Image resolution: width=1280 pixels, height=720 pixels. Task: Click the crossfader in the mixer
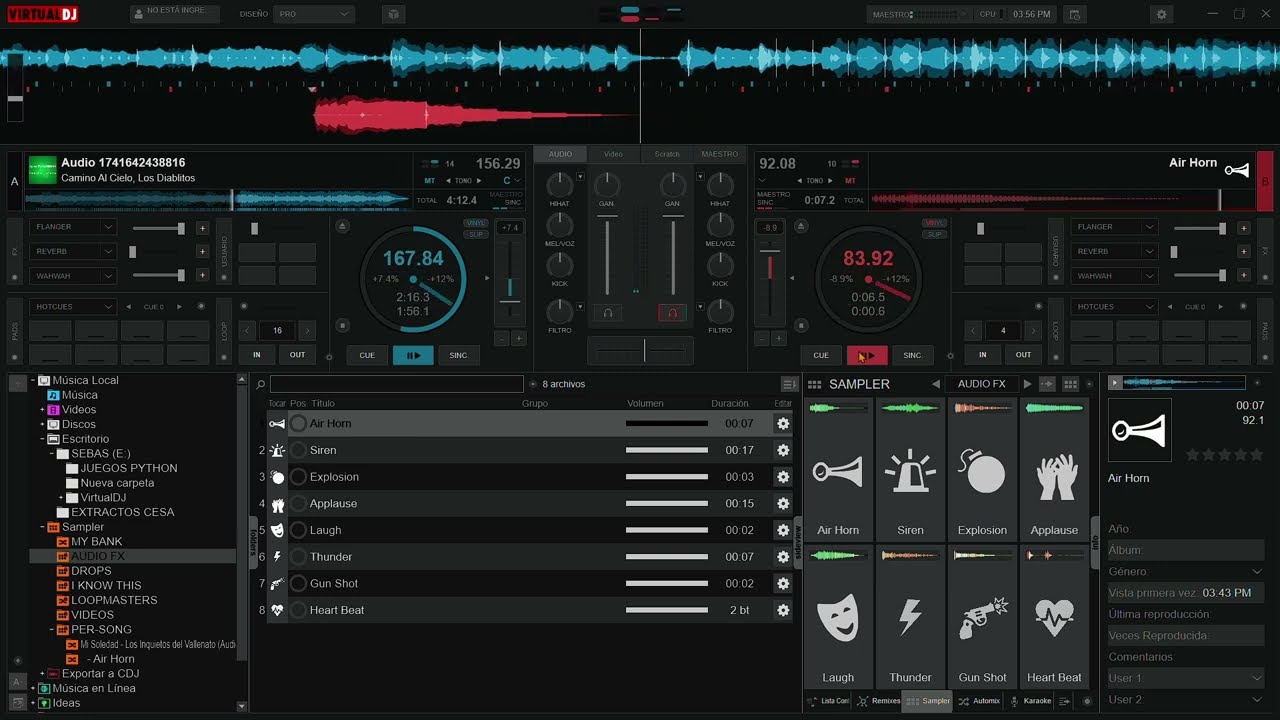pyautogui.click(x=640, y=351)
